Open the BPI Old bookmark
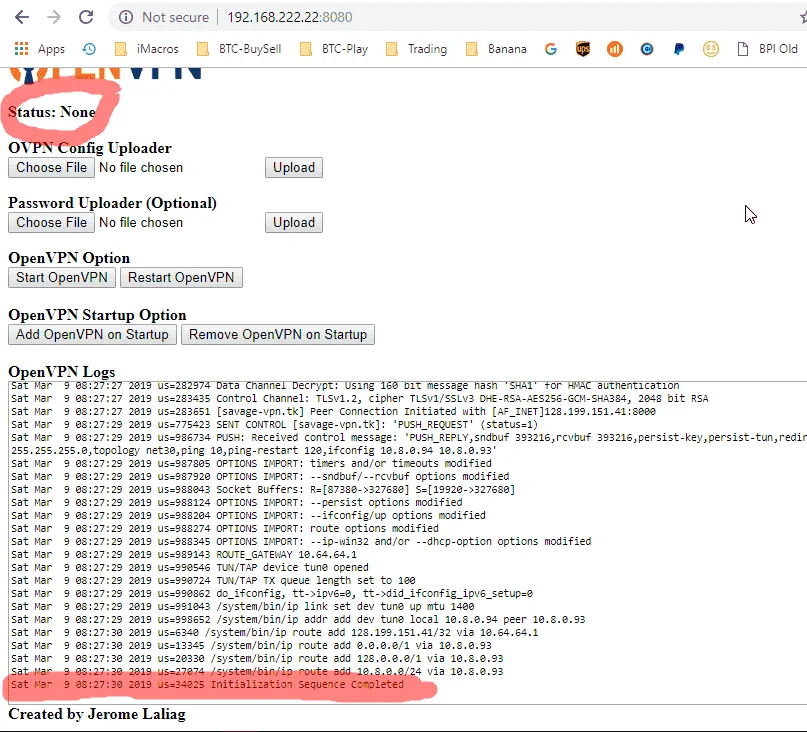This screenshot has height=732, width=807. pyautogui.click(x=767, y=49)
